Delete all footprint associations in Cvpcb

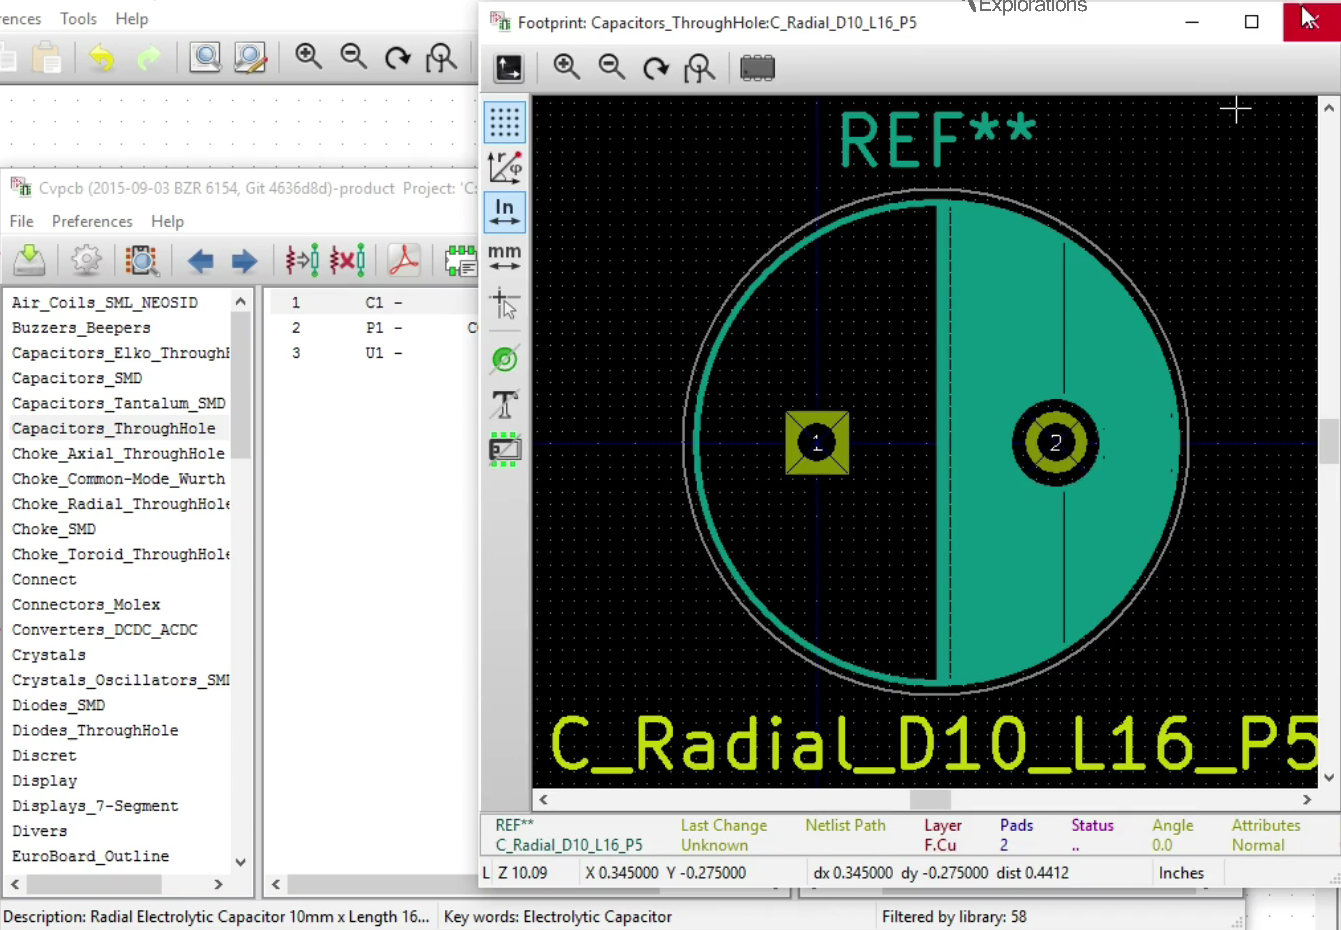tap(346, 260)
